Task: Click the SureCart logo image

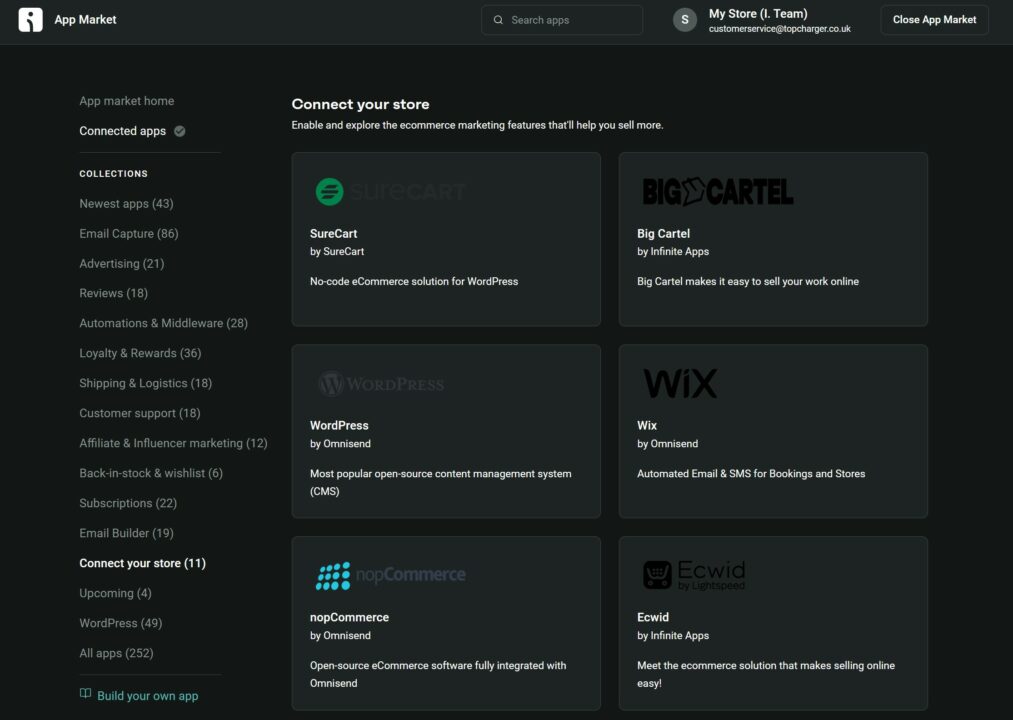Action: [x=390, y=192]
